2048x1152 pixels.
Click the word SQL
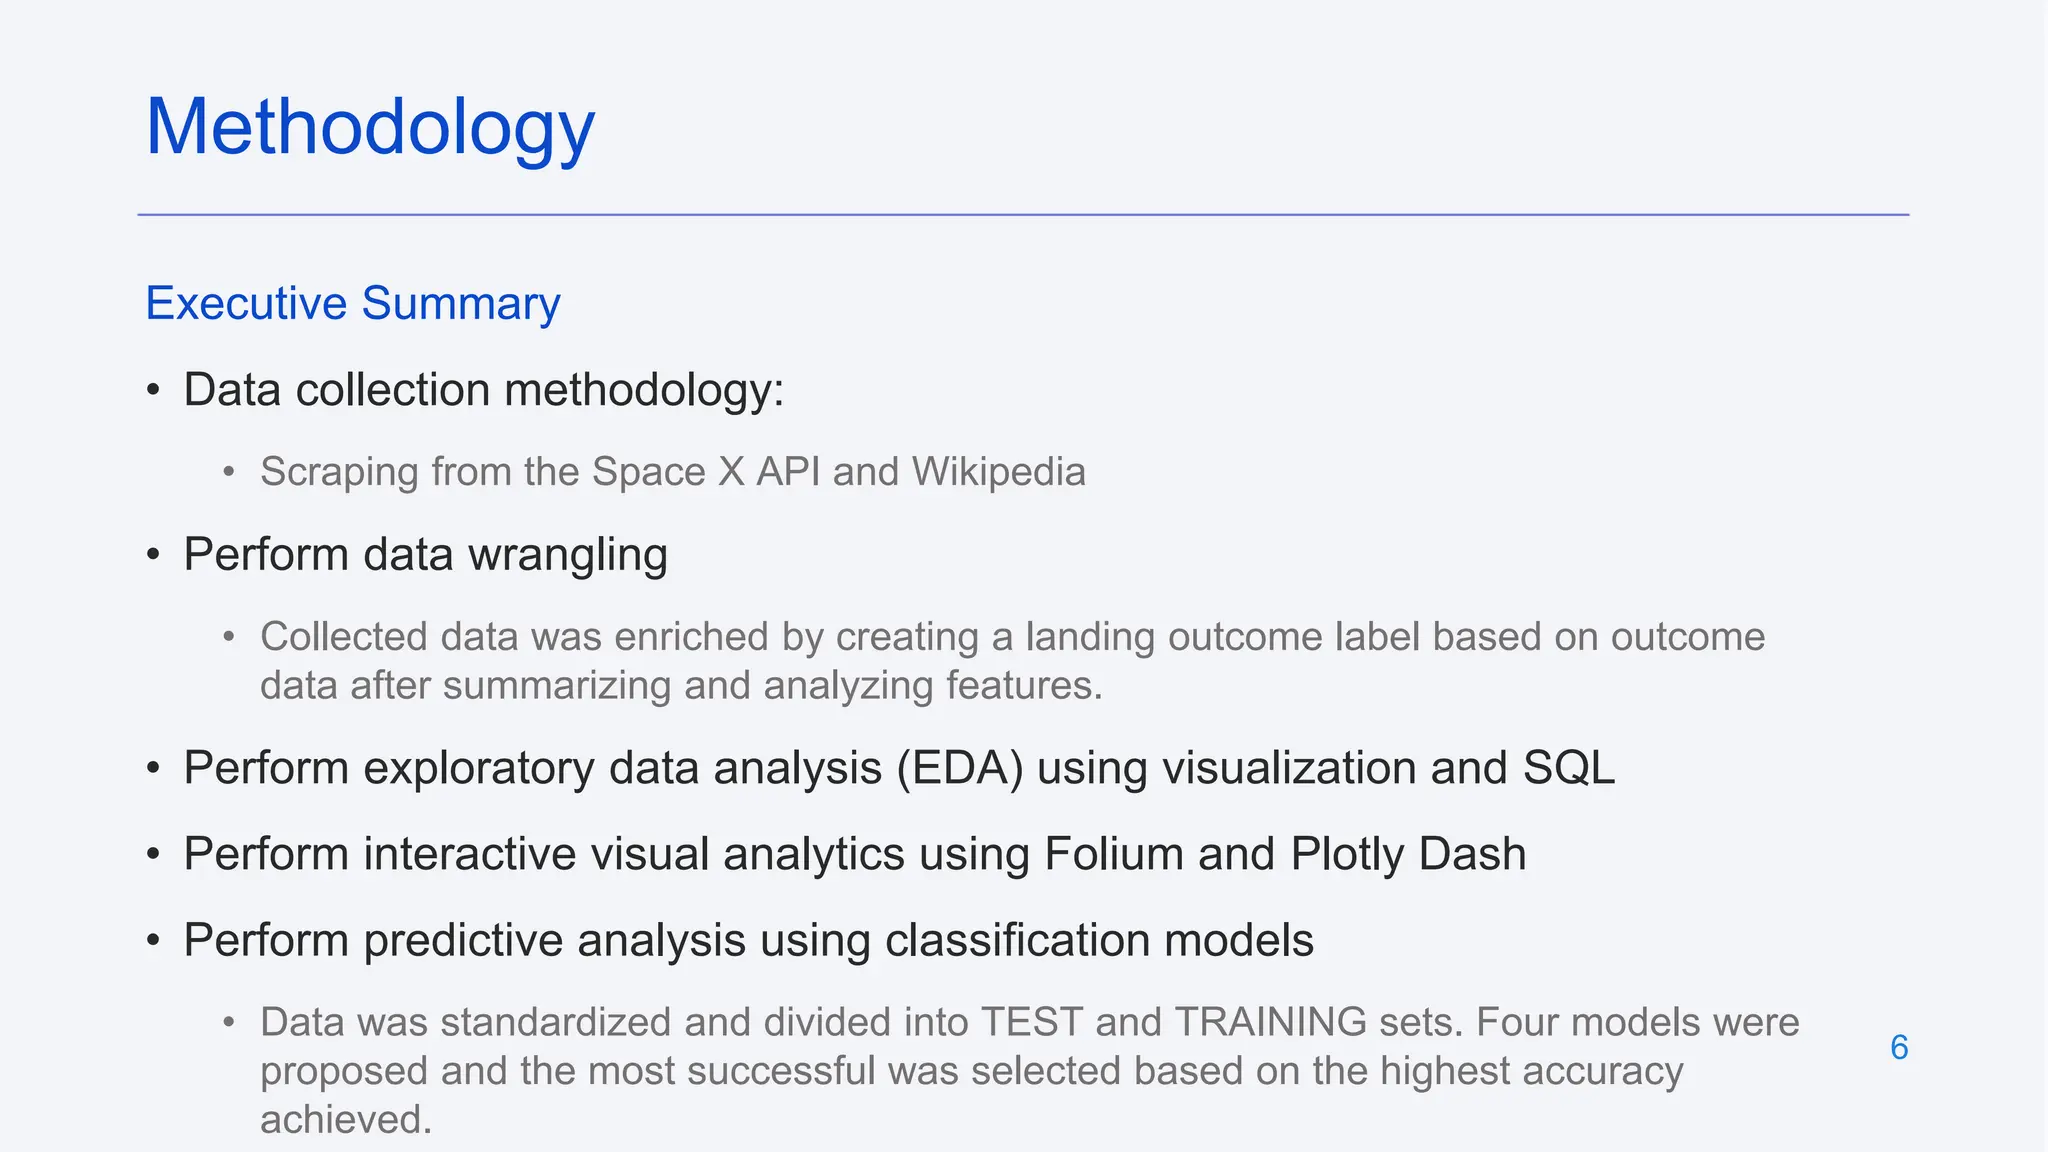(1568, 768)
